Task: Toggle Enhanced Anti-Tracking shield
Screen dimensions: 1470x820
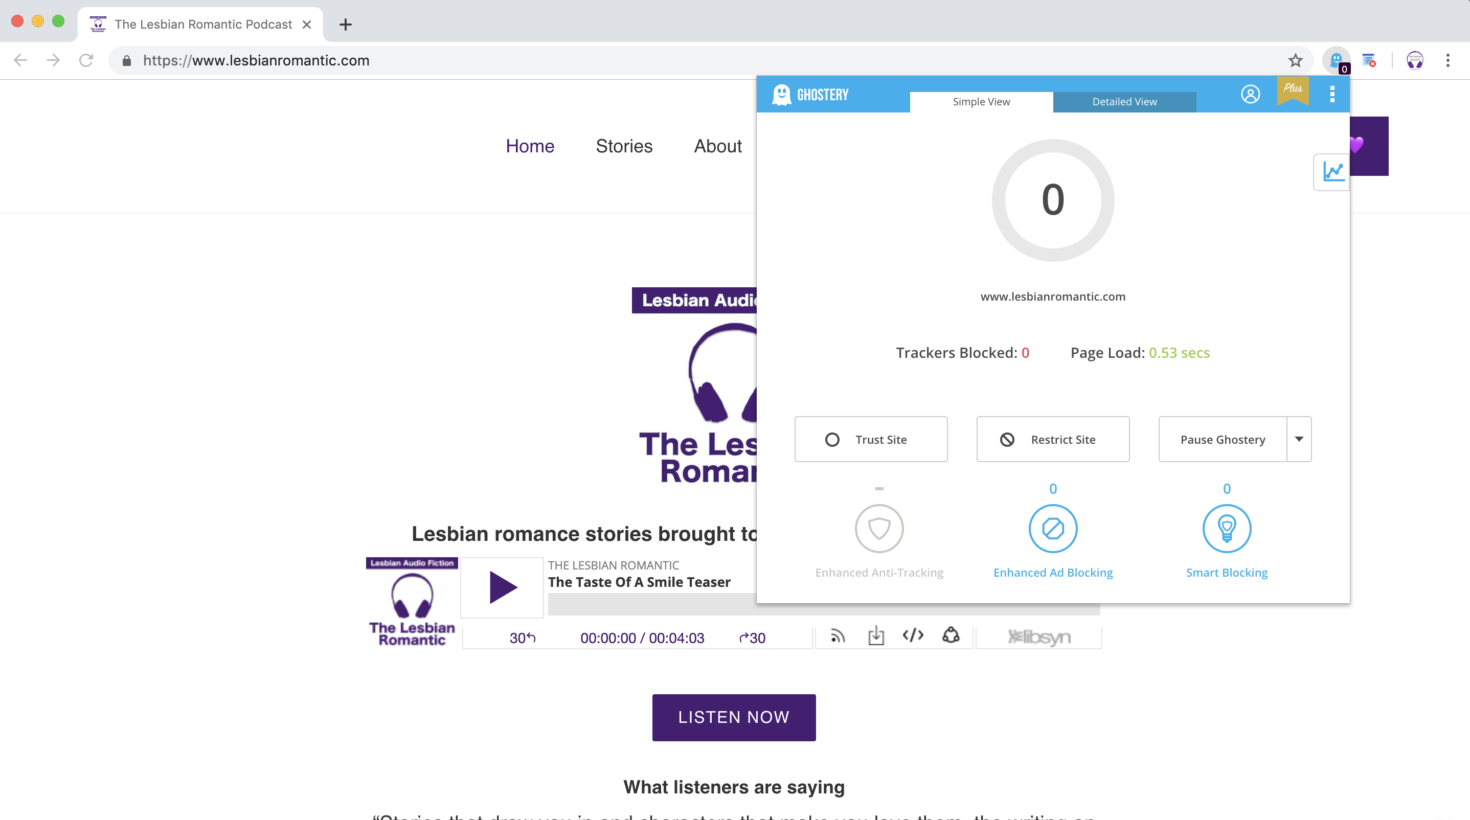Action: pyautogui.click(x=879, y=528)
